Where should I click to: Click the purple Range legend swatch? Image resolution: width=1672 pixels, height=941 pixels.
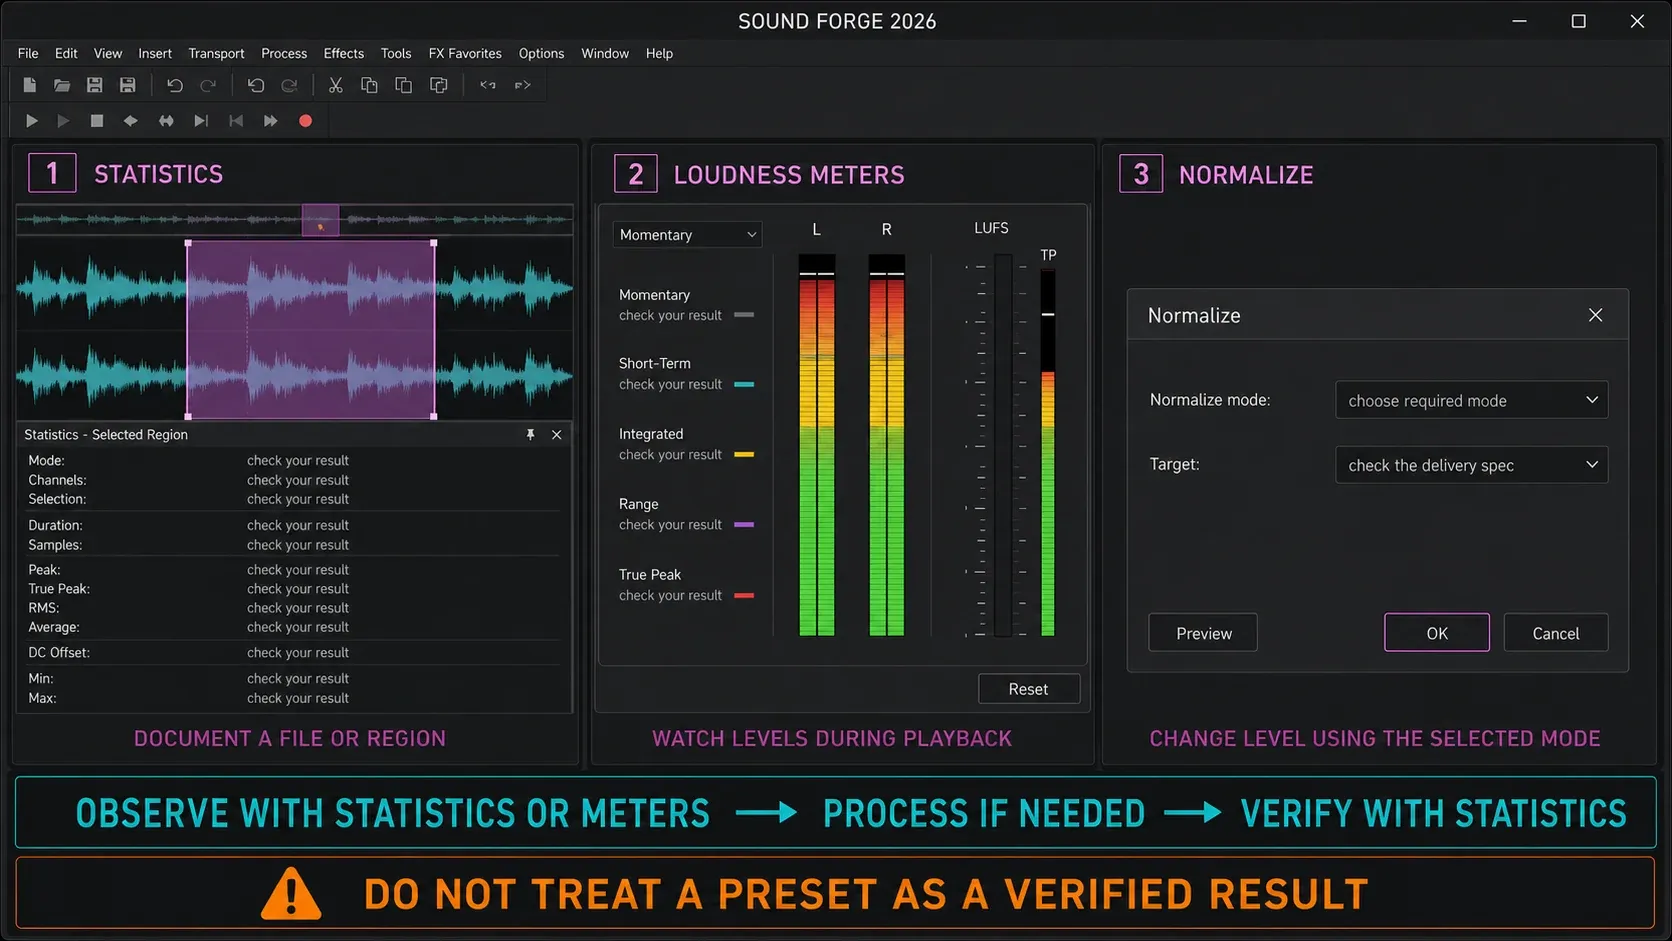[x=744, y=524]
